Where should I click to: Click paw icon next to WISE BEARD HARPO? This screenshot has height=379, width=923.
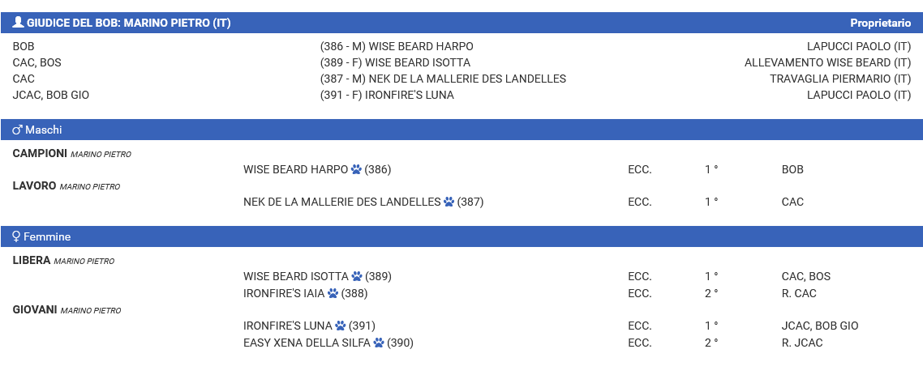pyautogui.click(x=356, y=169)
